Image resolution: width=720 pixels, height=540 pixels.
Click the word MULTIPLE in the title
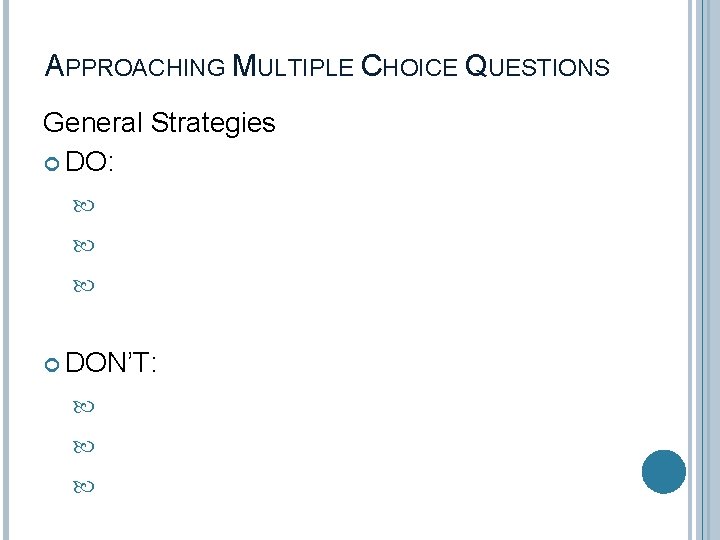pos(292,67)
